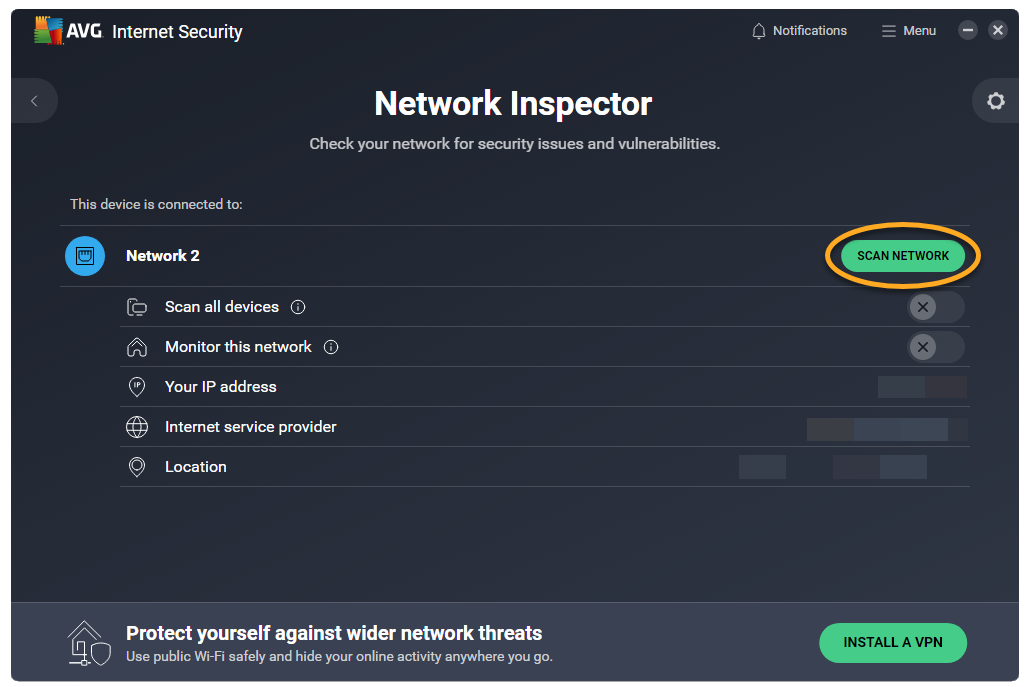Open Notifications panel
Viewport: 1027px width, 687px height.
(x=809, y=31)
